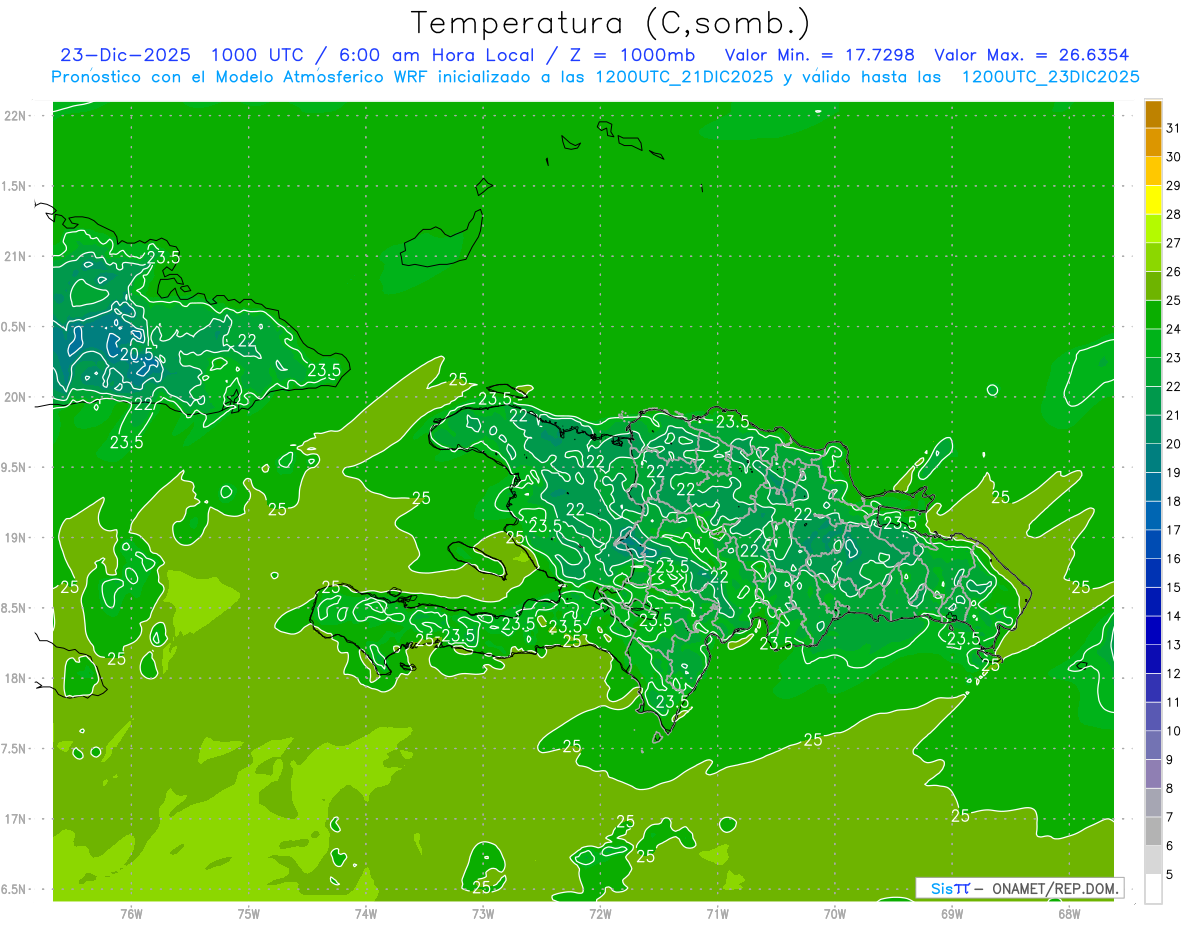Click the '68W' longitude axis label
The image size is (1200, 927).
1069,913
